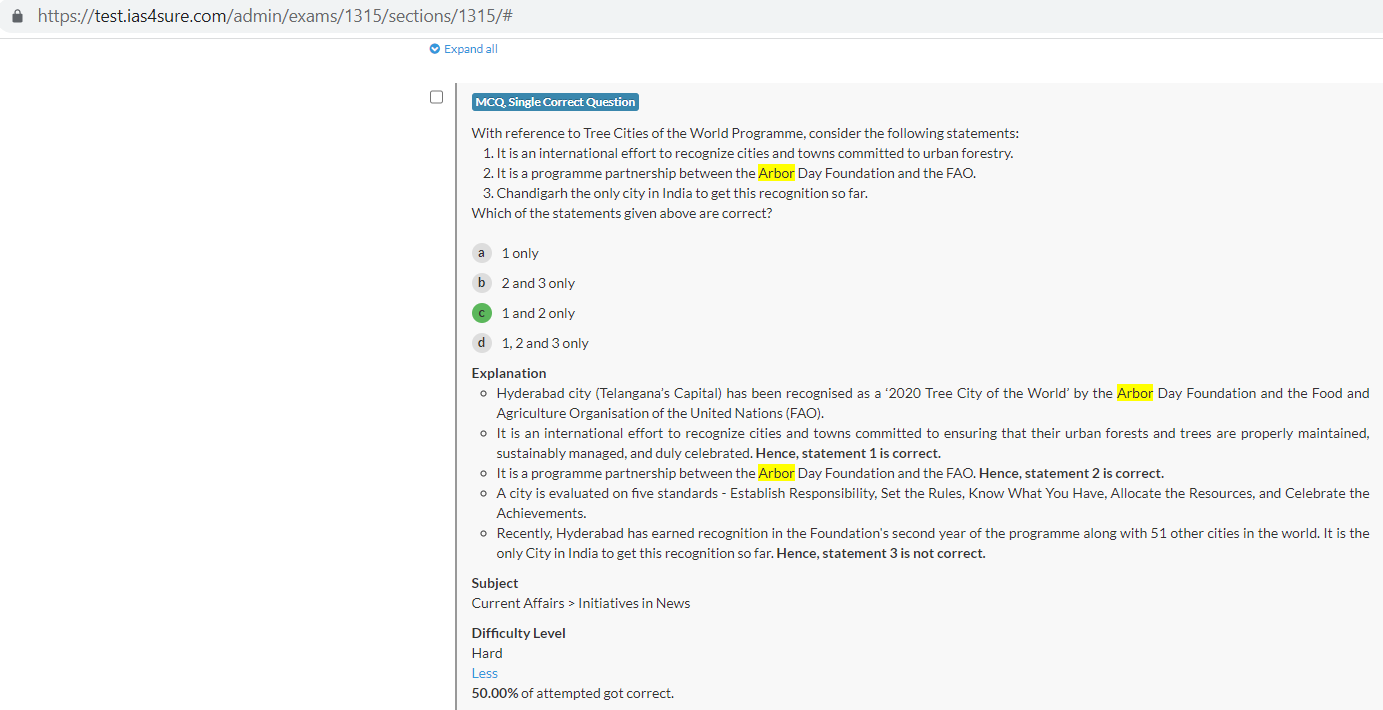Click the green circle icon for option c
Image resolution: width=1383 pixels, height=710 pixels.
(x=482, y=313)
